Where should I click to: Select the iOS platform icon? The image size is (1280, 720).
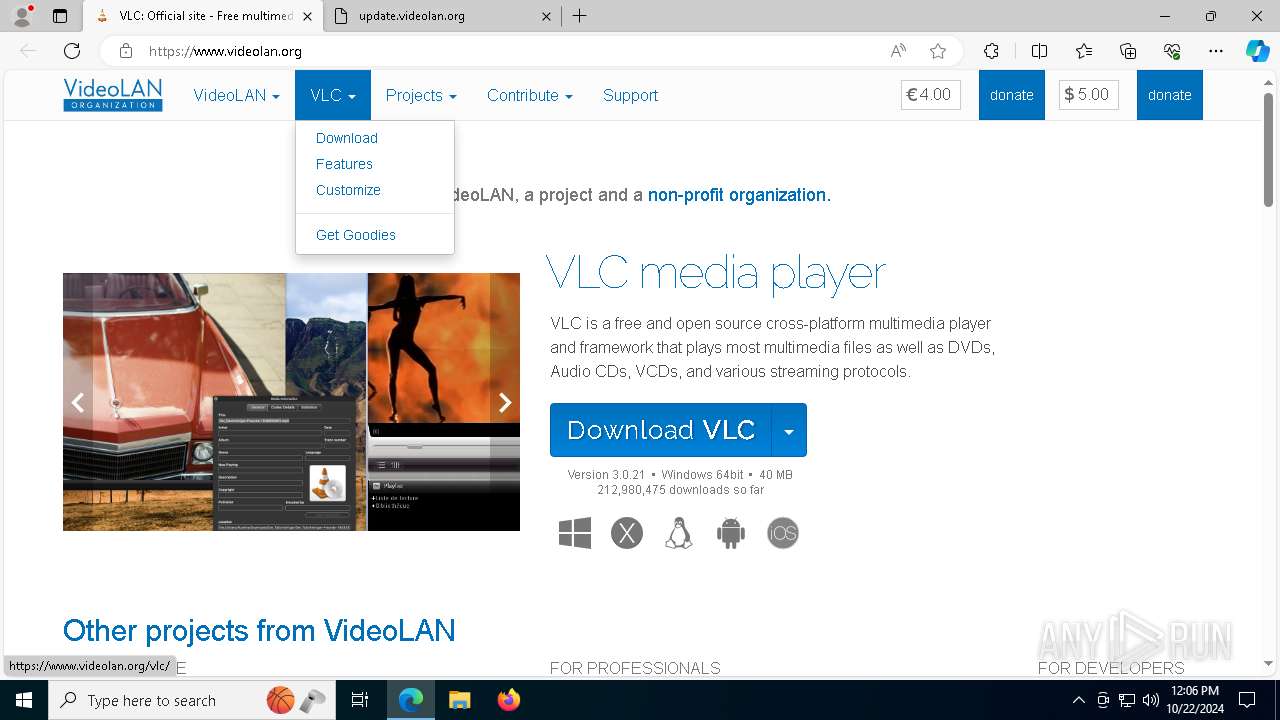coord(783,534)
